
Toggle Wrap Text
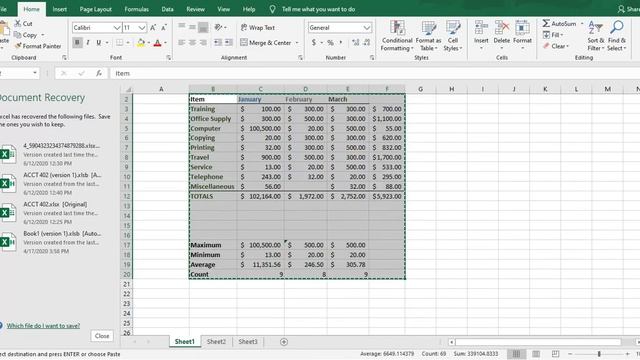point(258,27)
